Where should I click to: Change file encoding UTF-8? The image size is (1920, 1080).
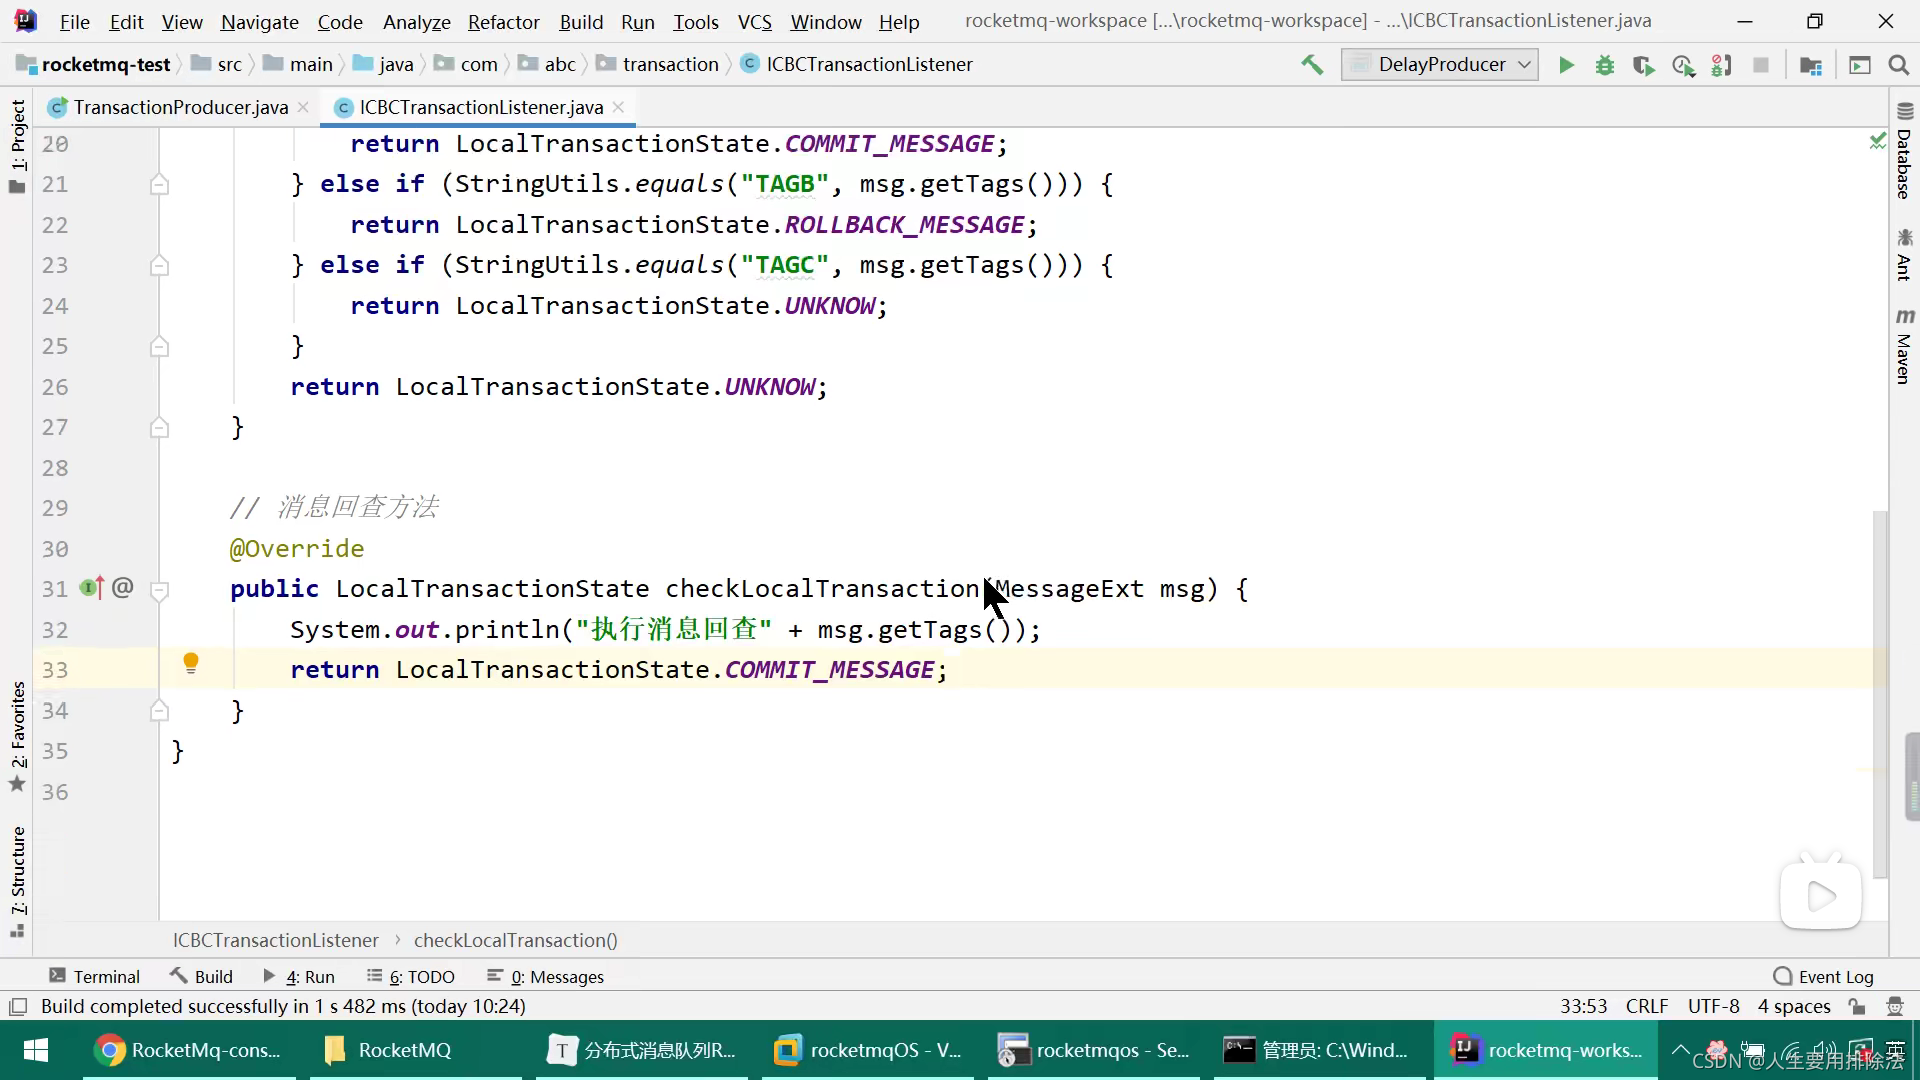[x=1713, y=1007]
